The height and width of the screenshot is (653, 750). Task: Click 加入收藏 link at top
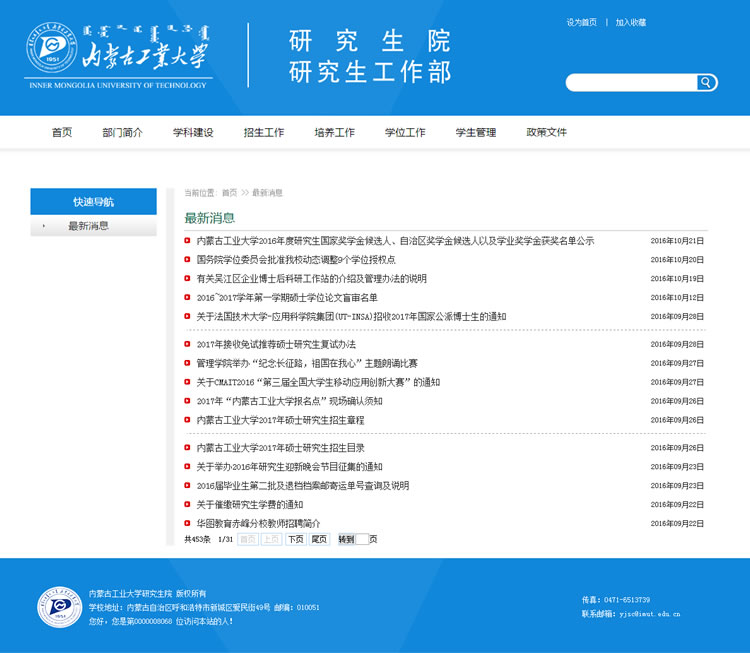point(631,22)
